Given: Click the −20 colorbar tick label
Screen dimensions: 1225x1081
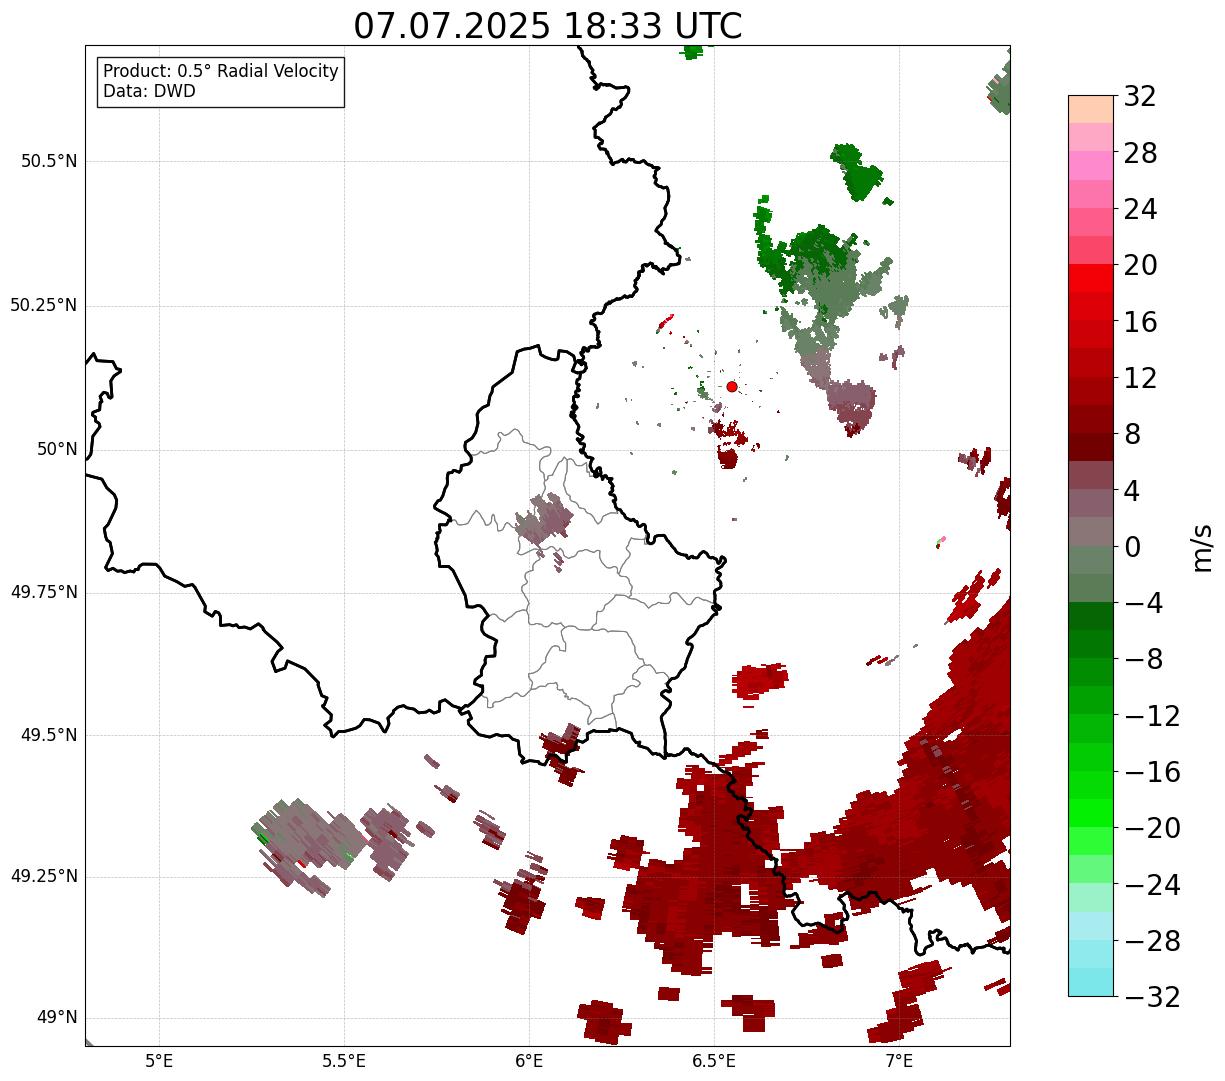Looking at the screenshot, I should (x=1152, y=828).
